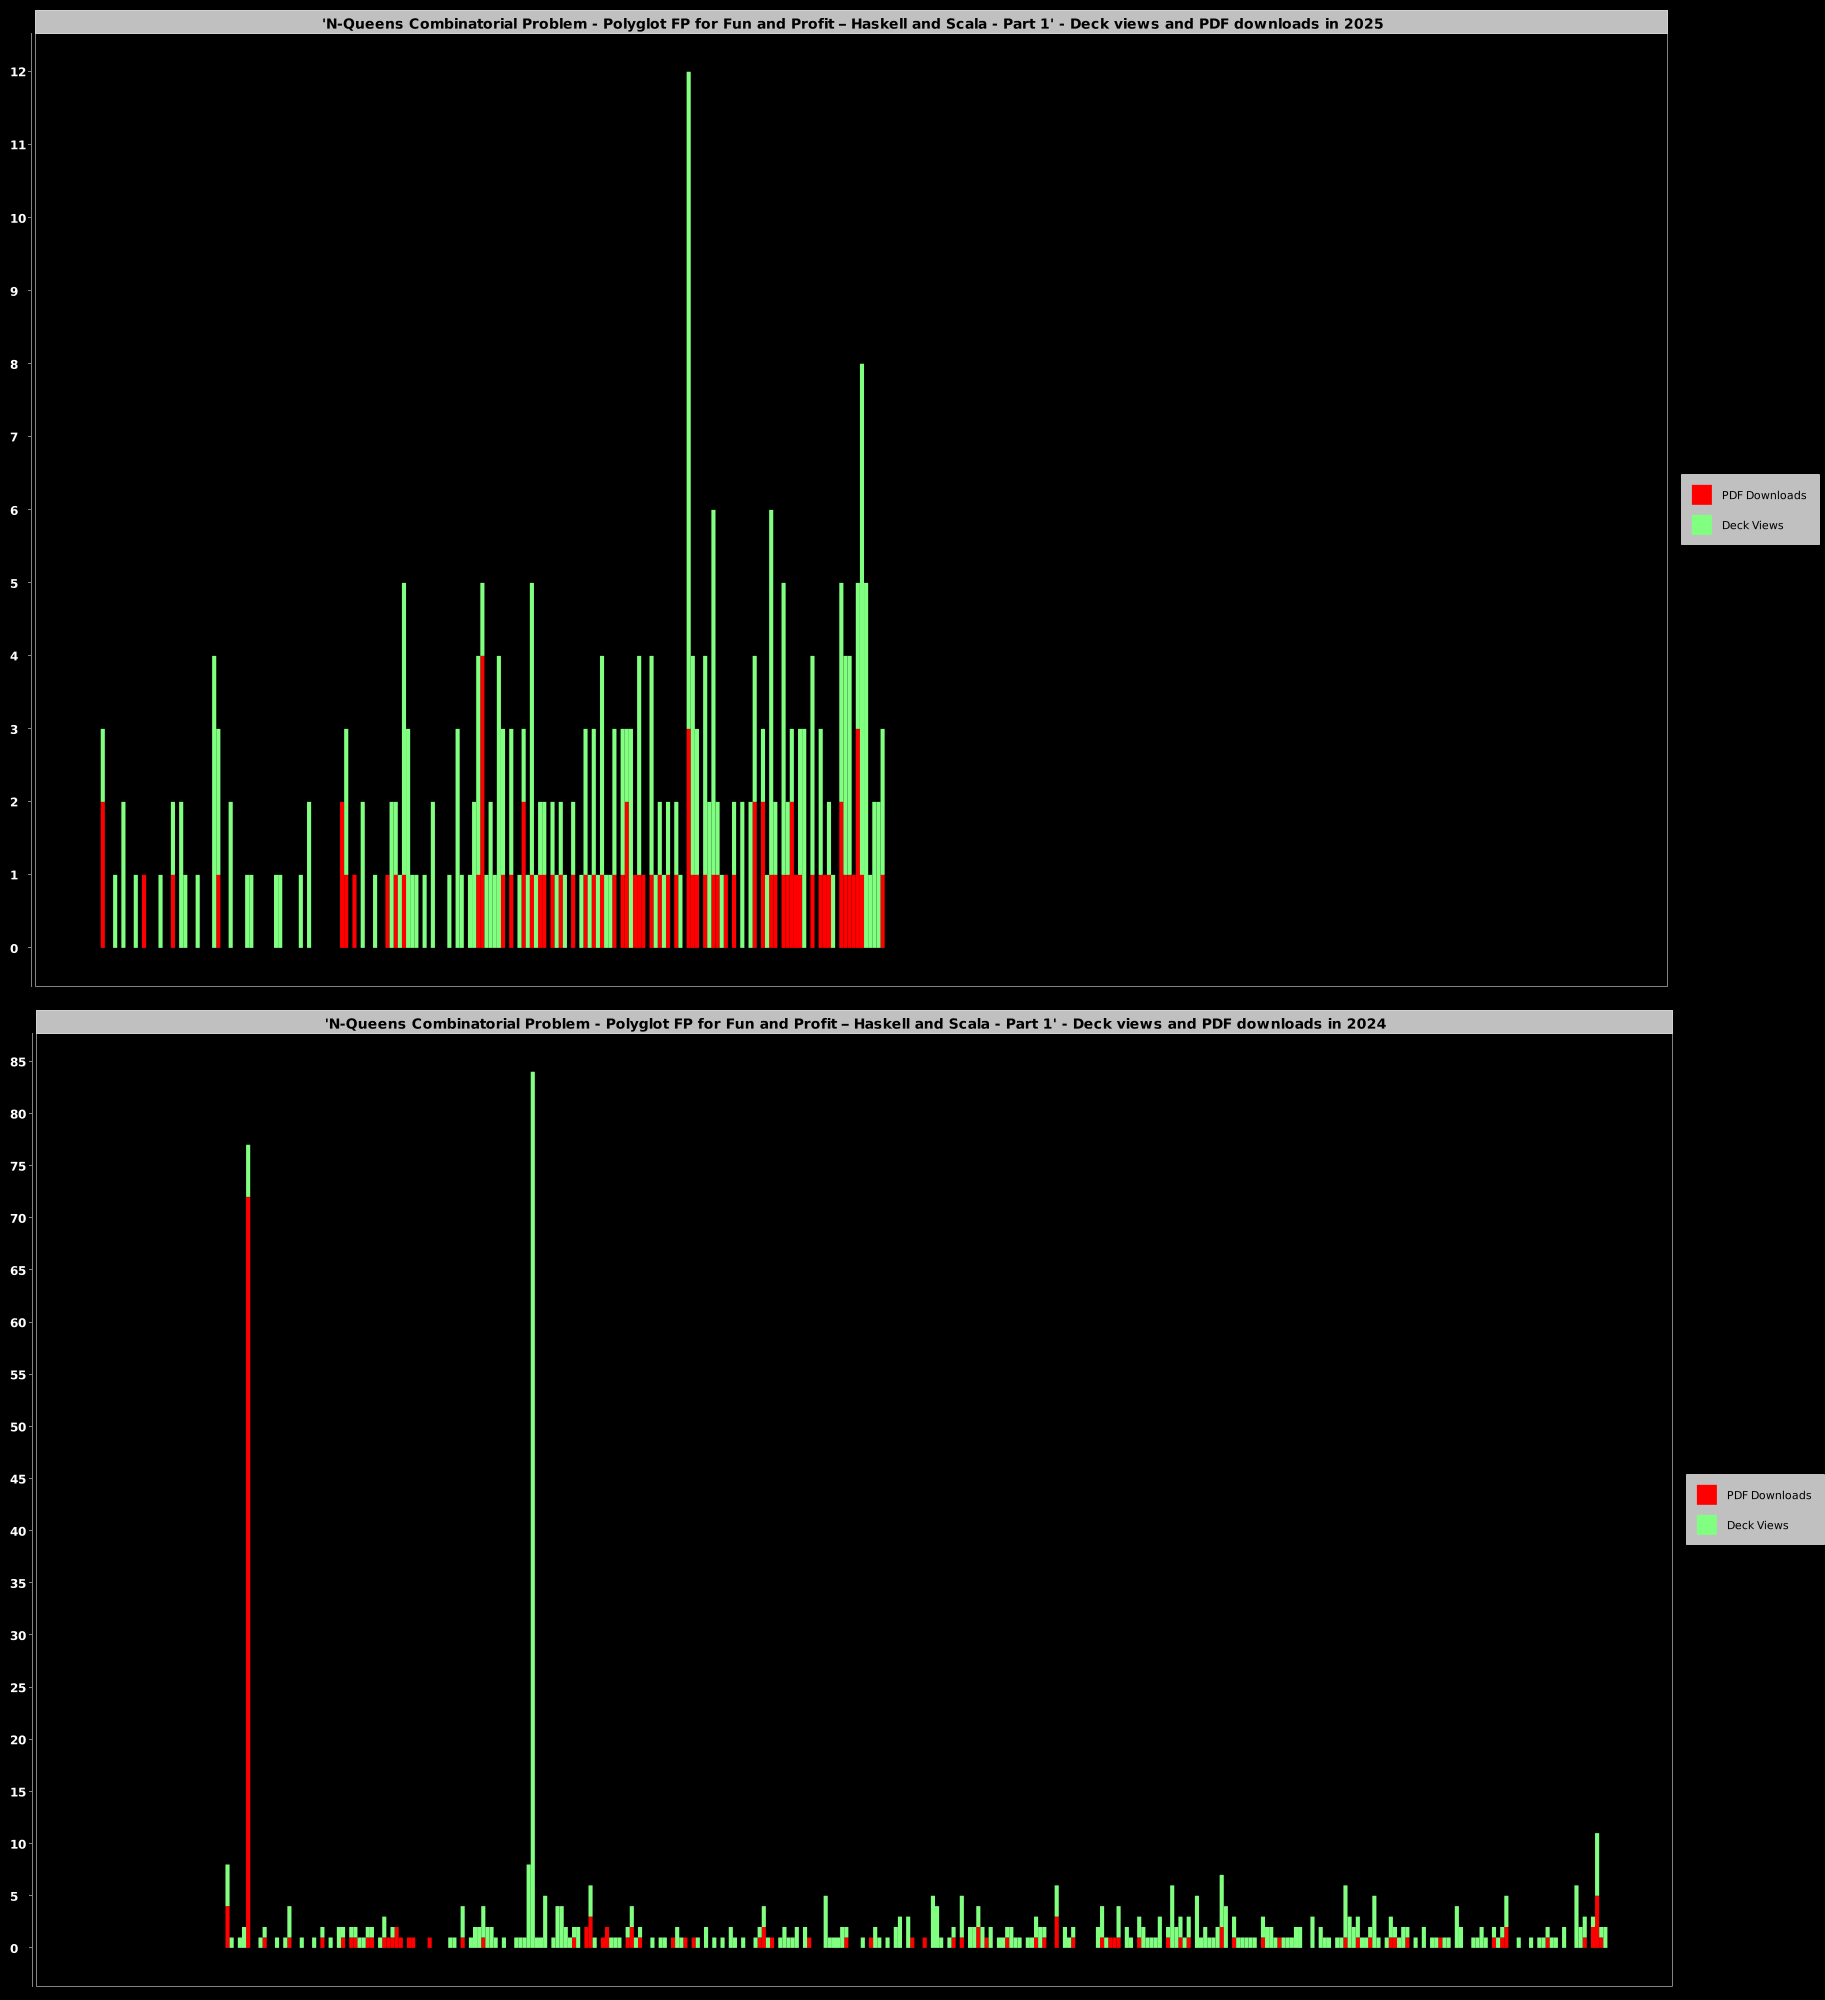The image size is (1825, 2000).
Task: Click the tallest green bar in the 2024 chart
Action: coord(533,1400)
